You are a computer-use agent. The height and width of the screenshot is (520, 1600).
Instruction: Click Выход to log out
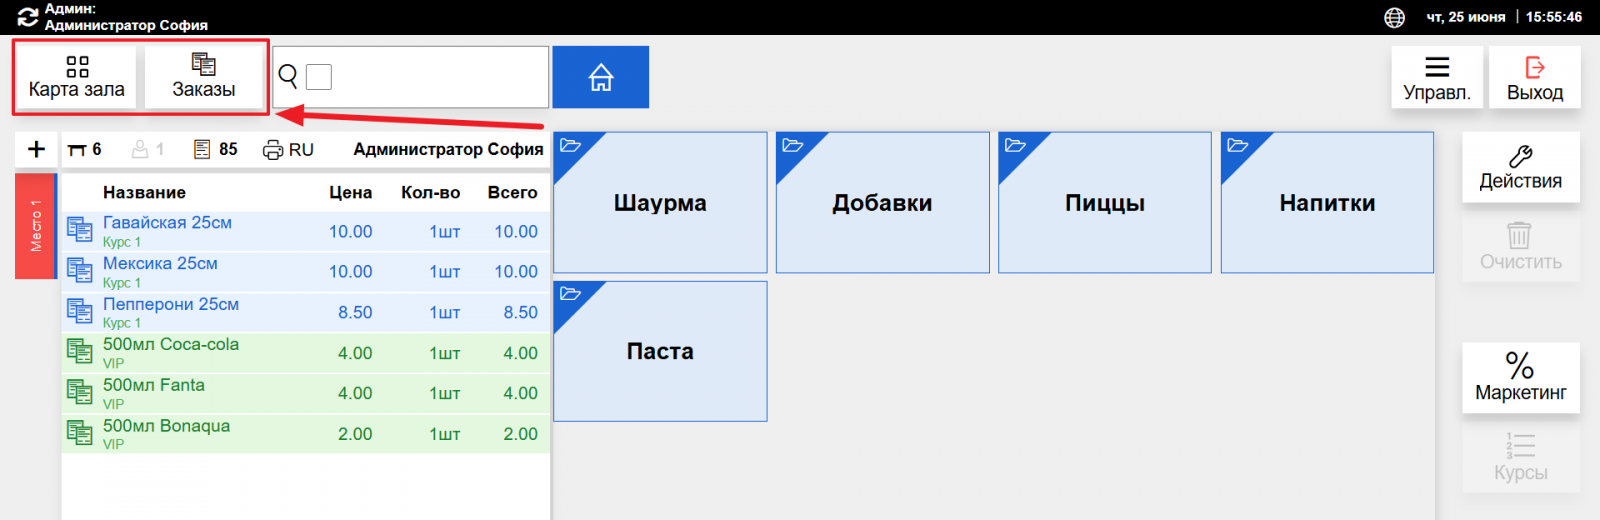click(x=1535, y=78)
